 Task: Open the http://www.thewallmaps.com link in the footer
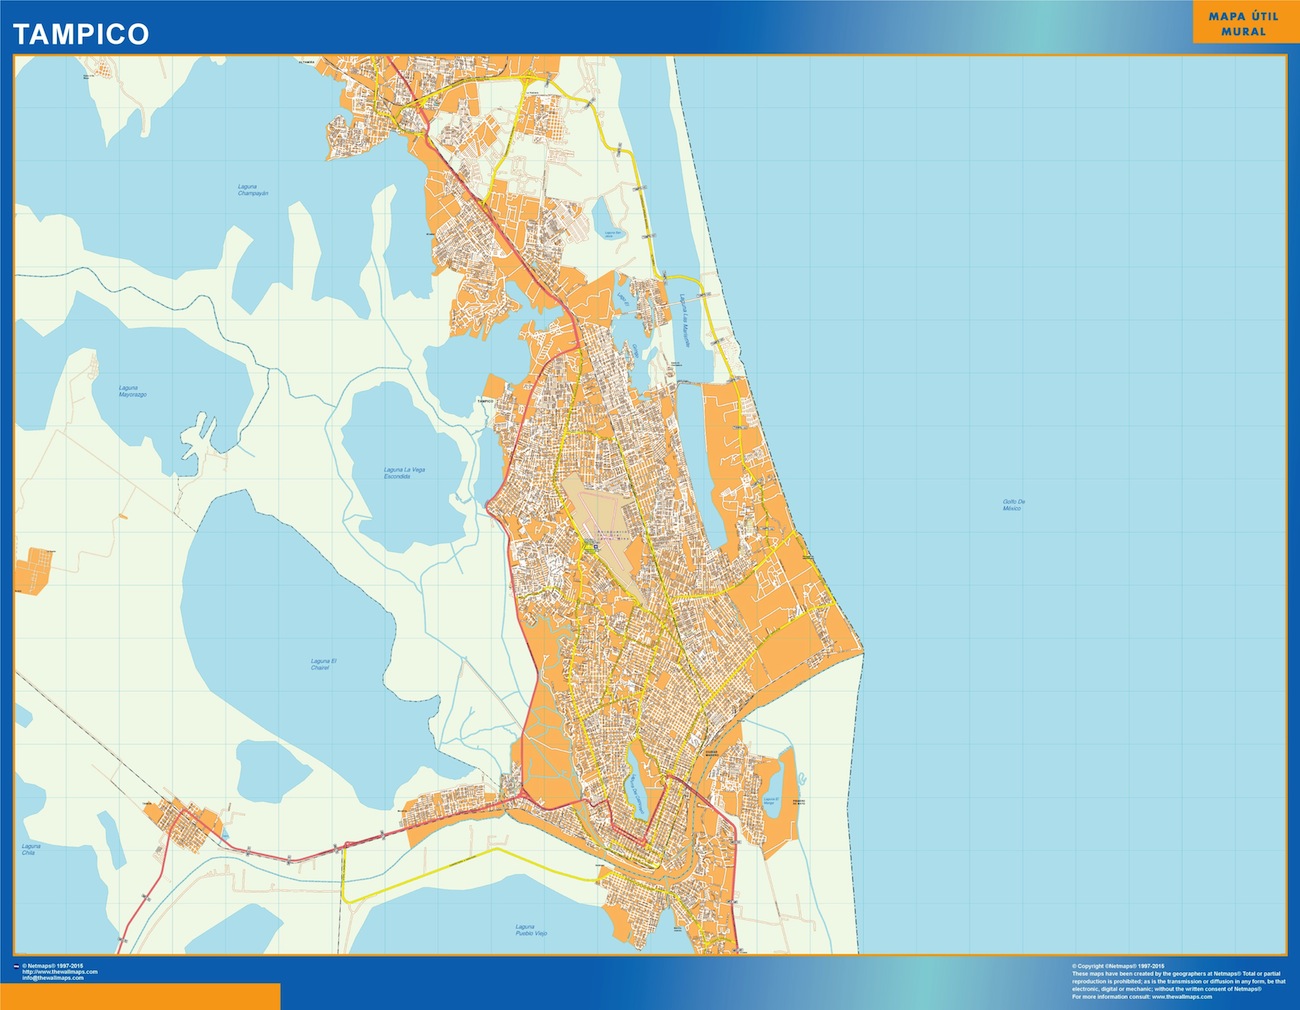pos(59,972)
